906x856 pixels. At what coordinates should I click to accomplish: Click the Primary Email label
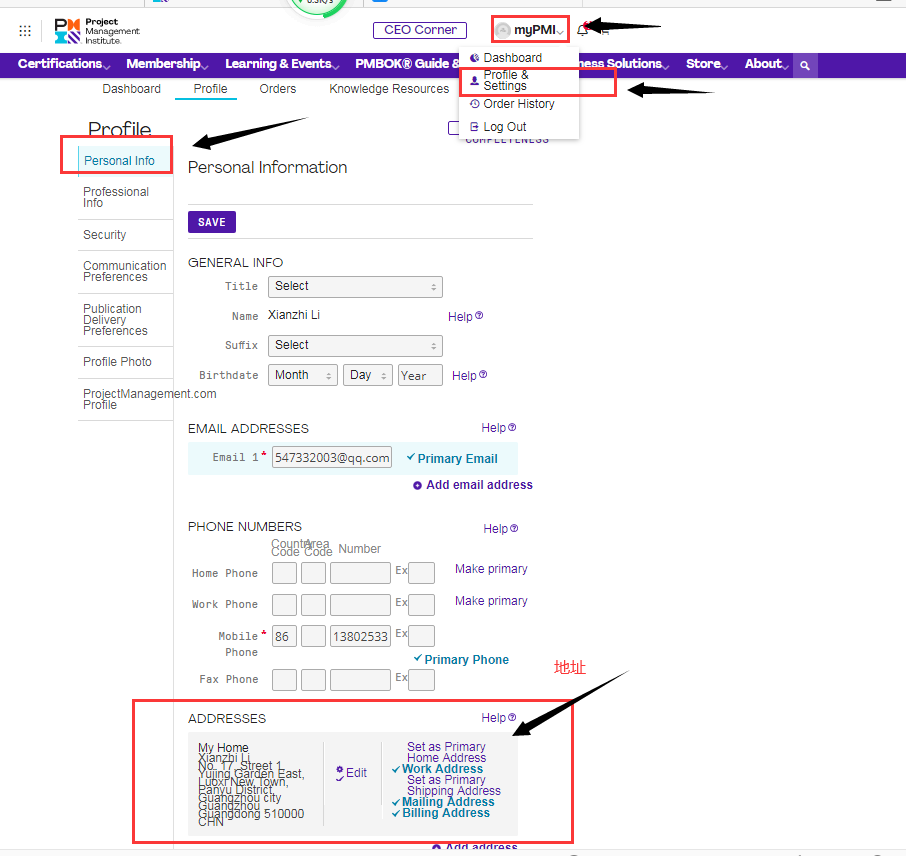[457, 458]
